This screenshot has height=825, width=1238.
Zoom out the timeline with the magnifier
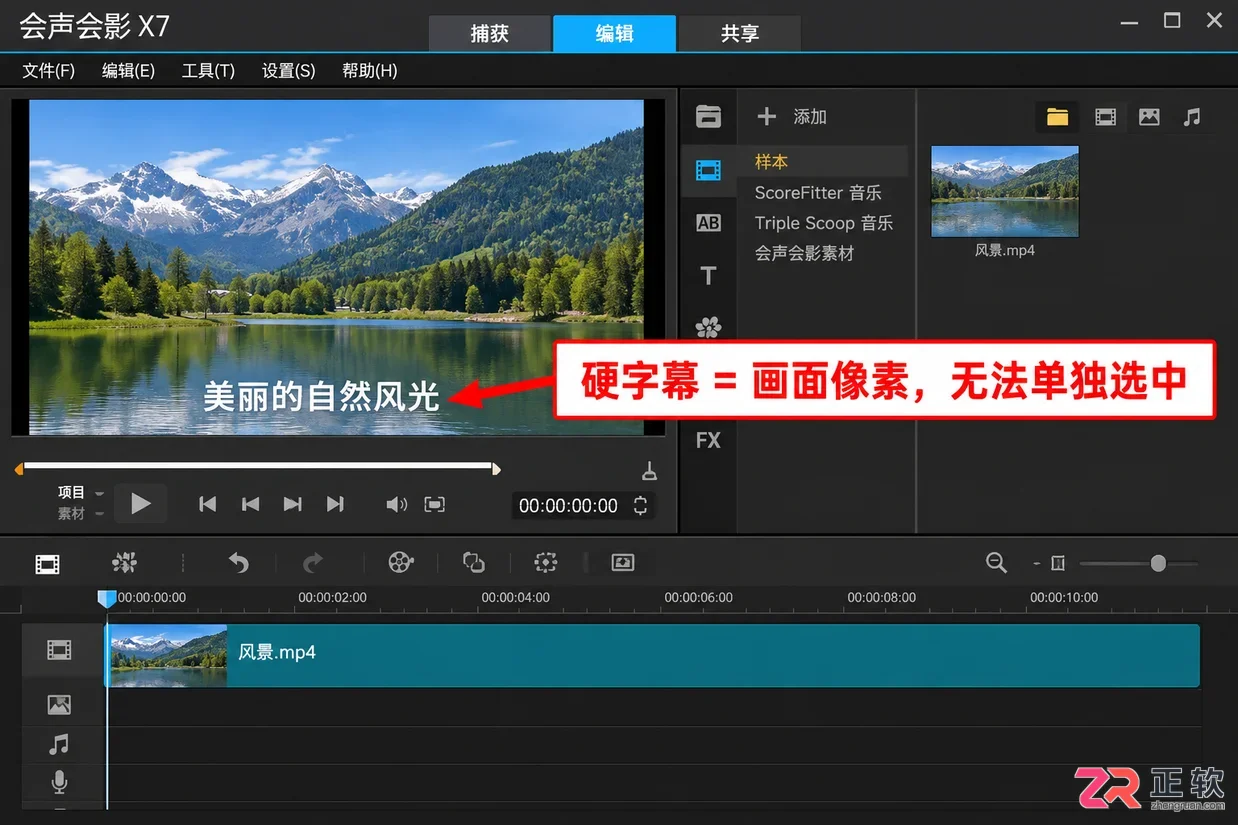pos(996,563)
